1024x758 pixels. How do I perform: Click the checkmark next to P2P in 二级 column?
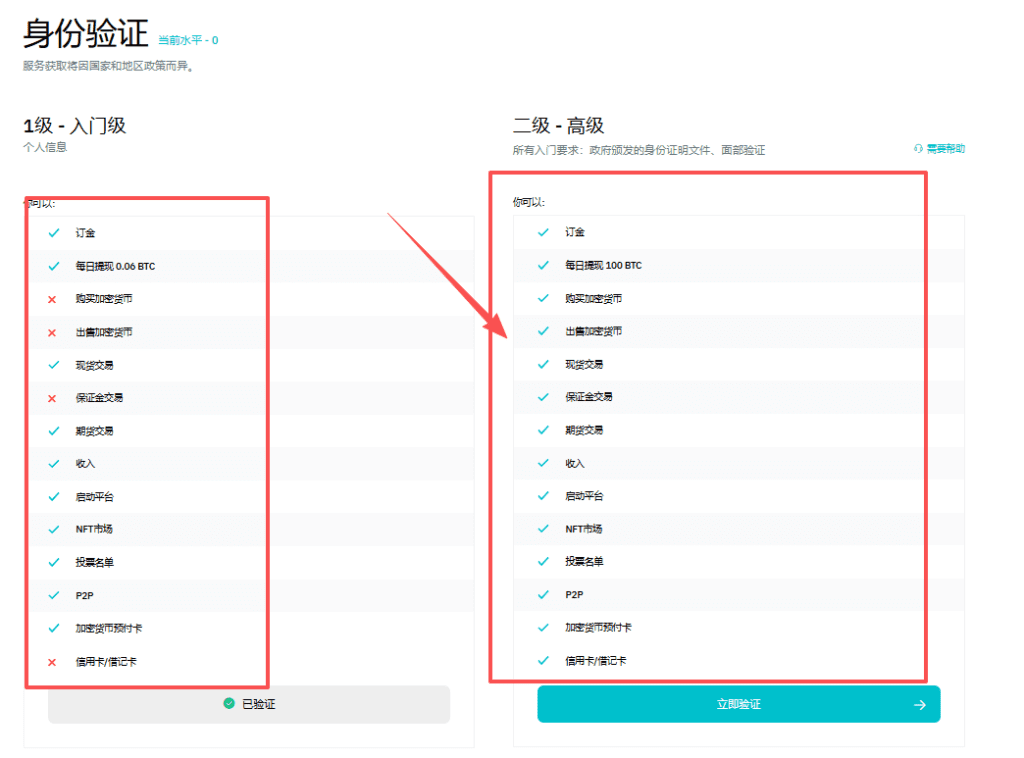coord(543,595)
